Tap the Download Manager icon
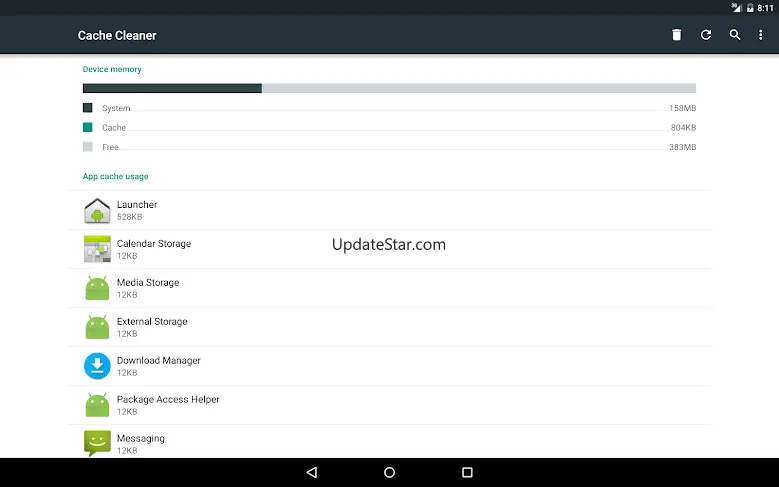Image resolution: width=779 pixels, height=487 pixels. click(x=97, y=366)
